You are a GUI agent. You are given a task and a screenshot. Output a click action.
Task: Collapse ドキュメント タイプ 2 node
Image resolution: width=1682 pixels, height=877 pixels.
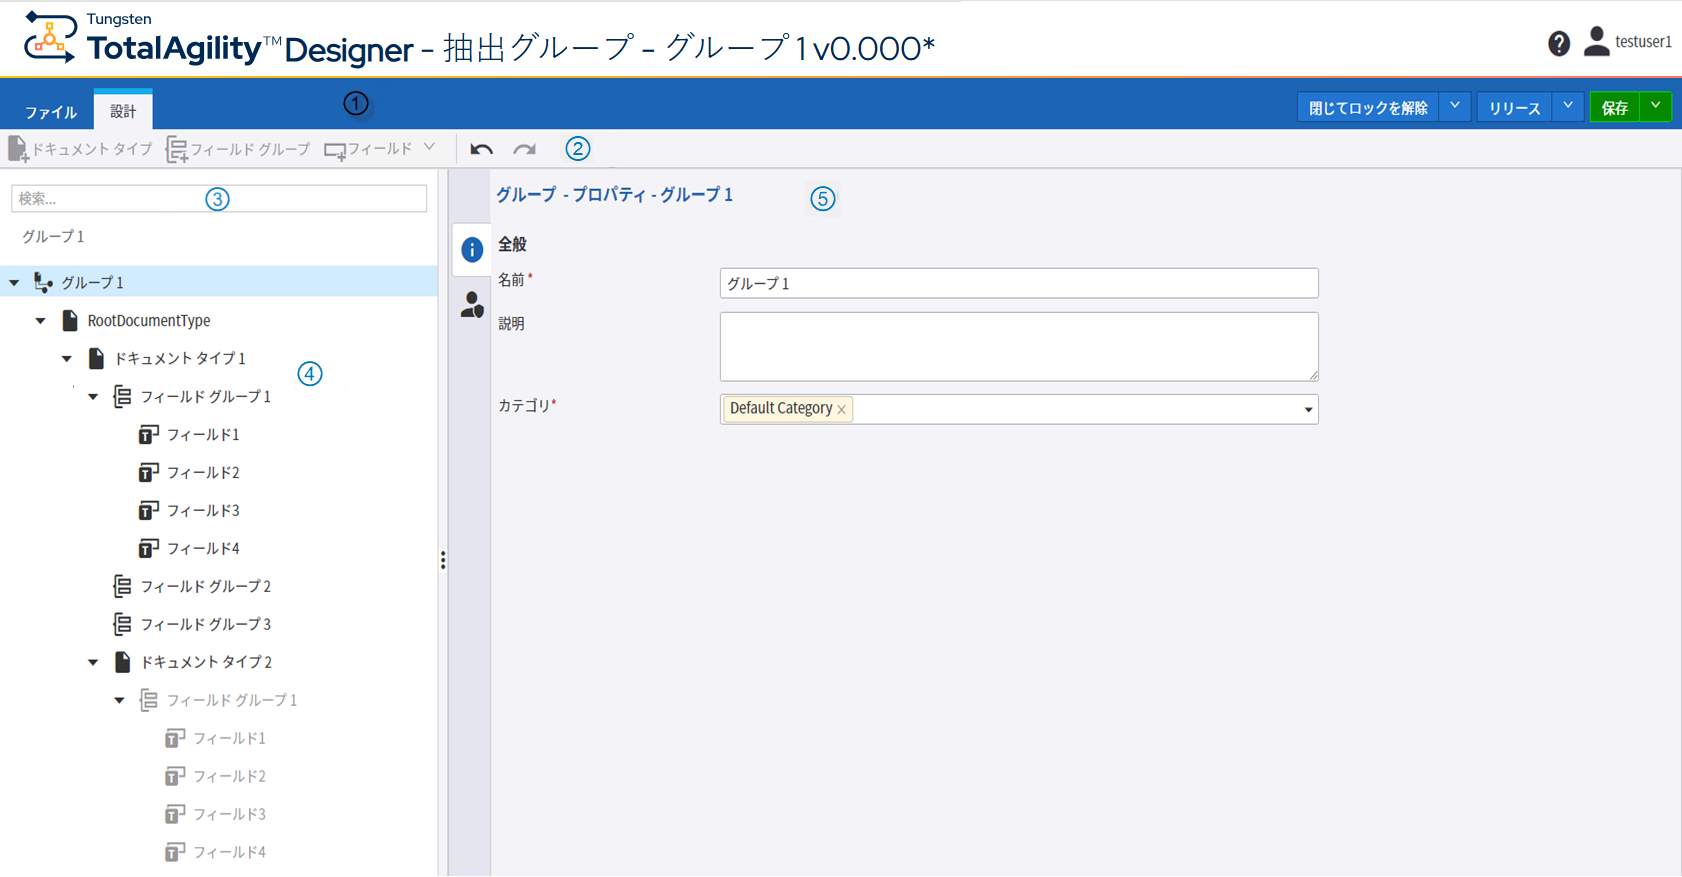point(93,662)
